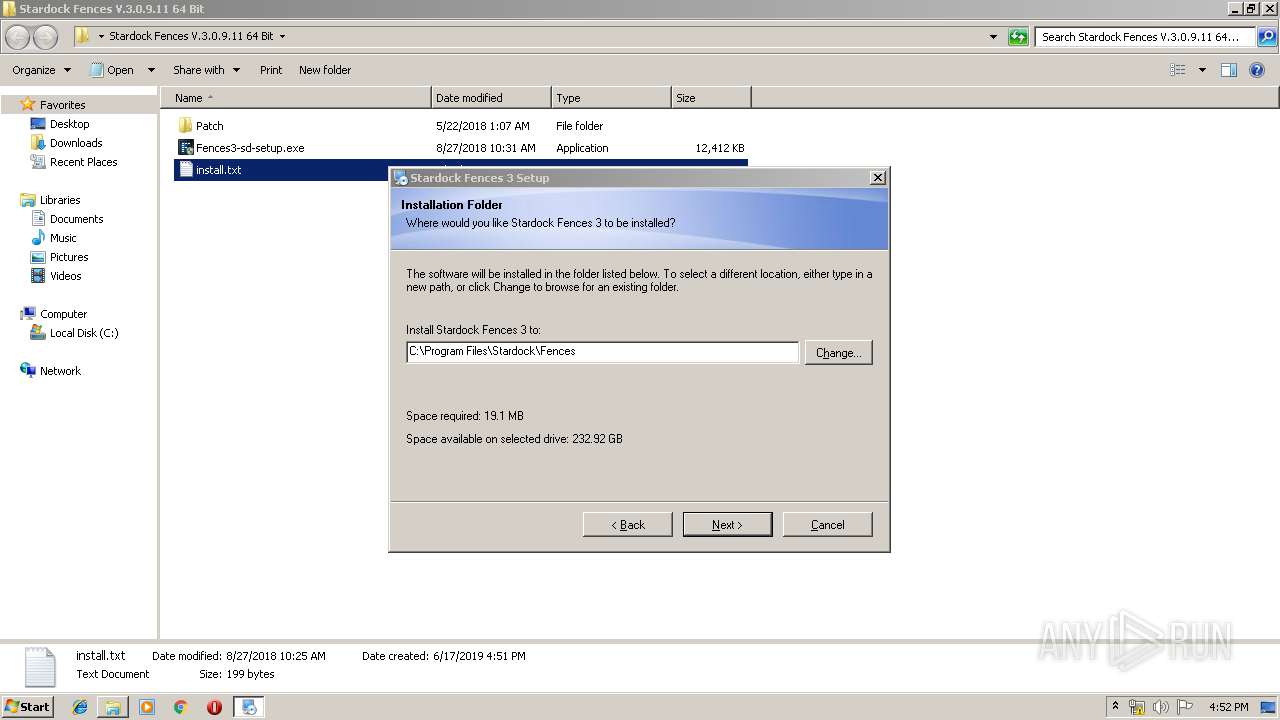The width and height of the screenshot is (1280, 720).
Task: Open the Videos library
Action: point(65,276)
